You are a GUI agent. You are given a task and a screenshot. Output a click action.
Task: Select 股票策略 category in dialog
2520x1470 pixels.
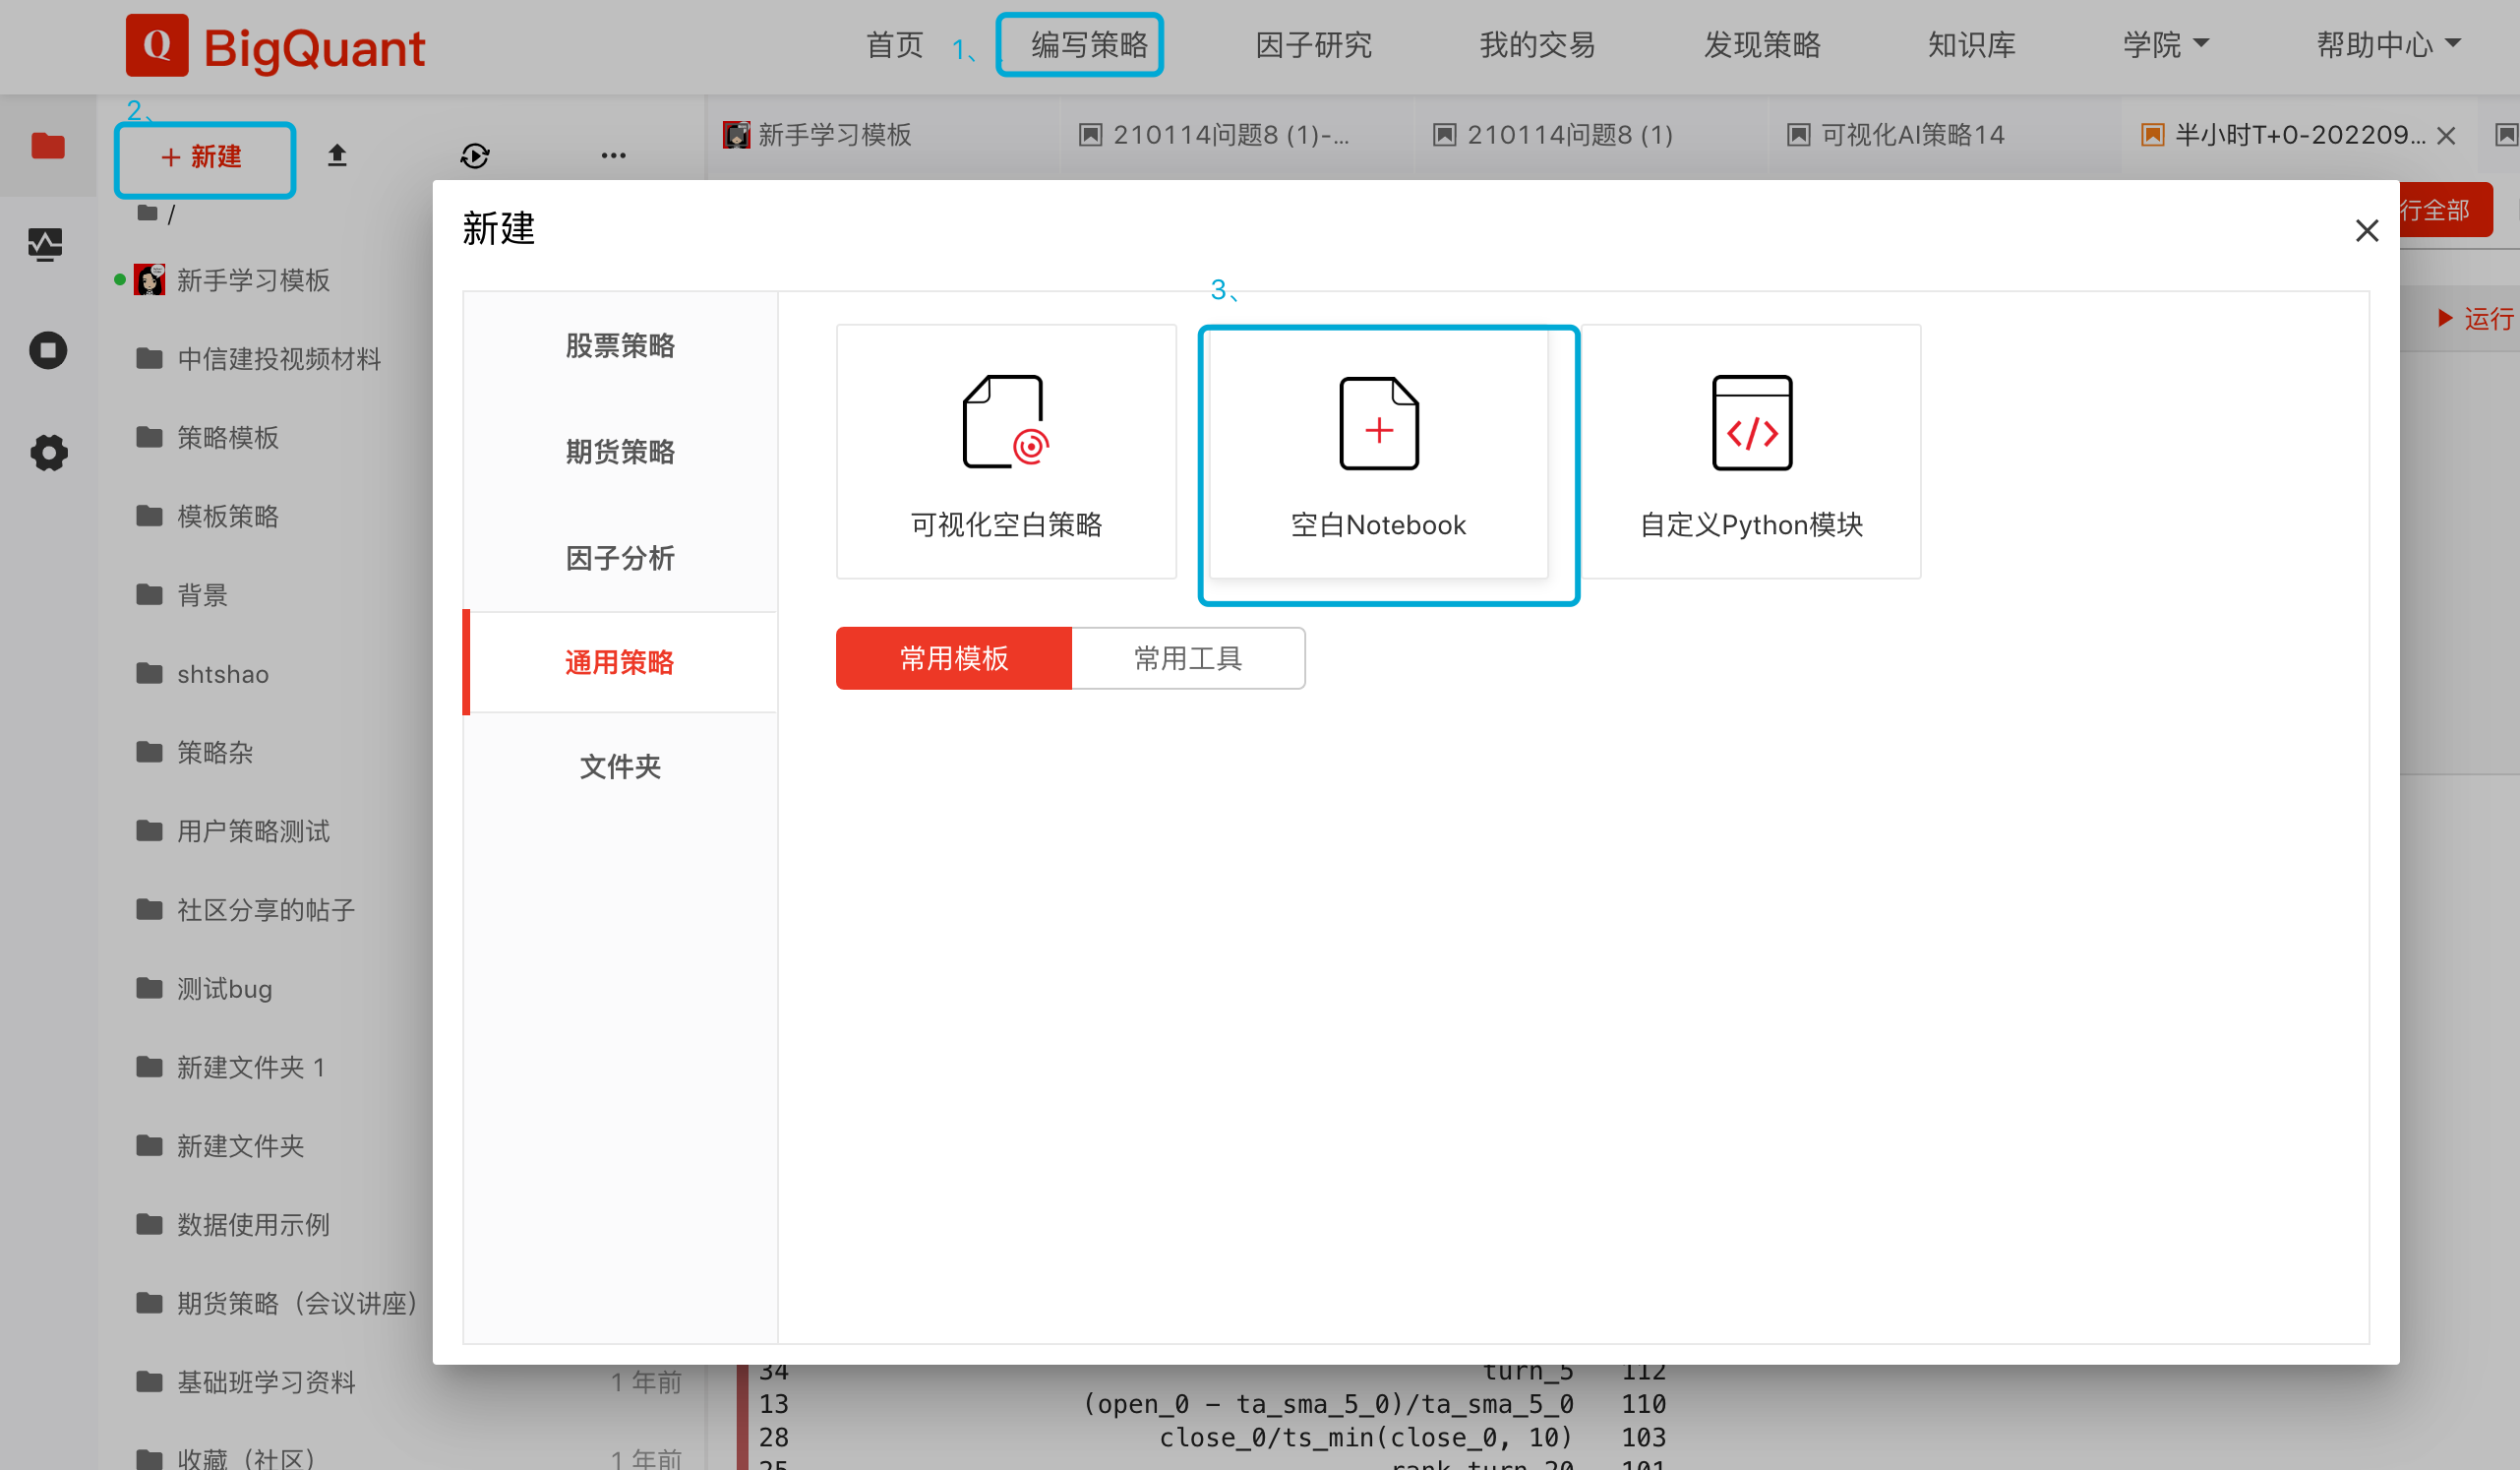coord(619,346)
